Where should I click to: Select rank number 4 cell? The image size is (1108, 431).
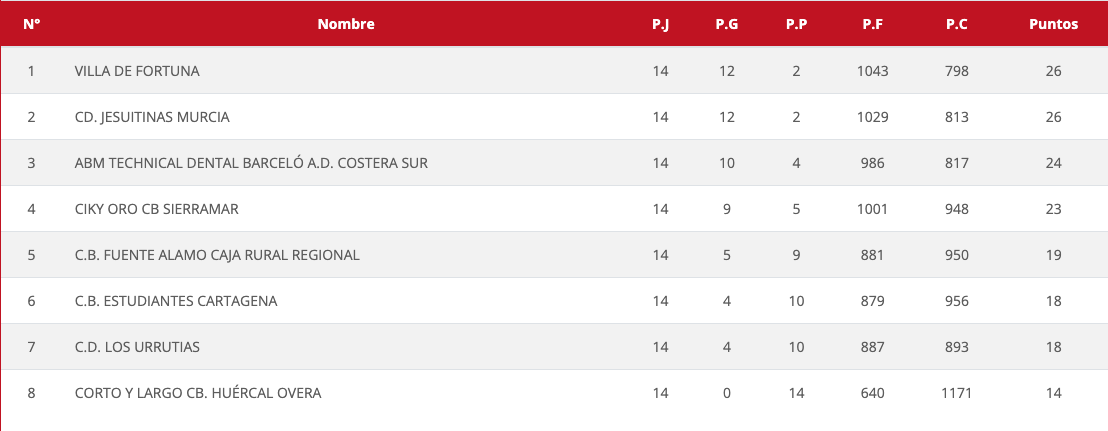pyautogui.click(x=31, y=209)
